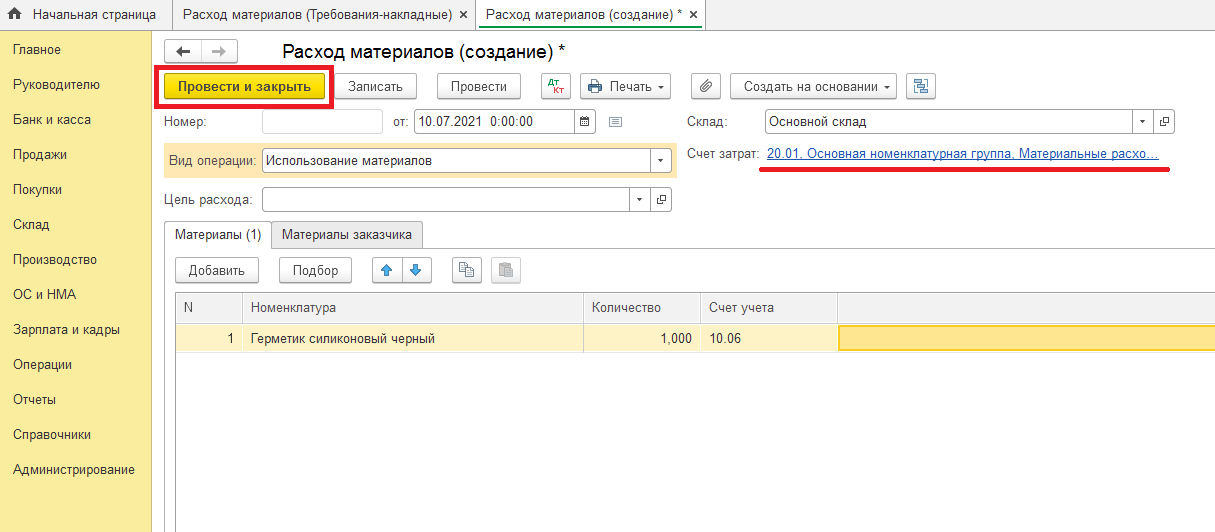Open attached files via paperclip icon

706,86
